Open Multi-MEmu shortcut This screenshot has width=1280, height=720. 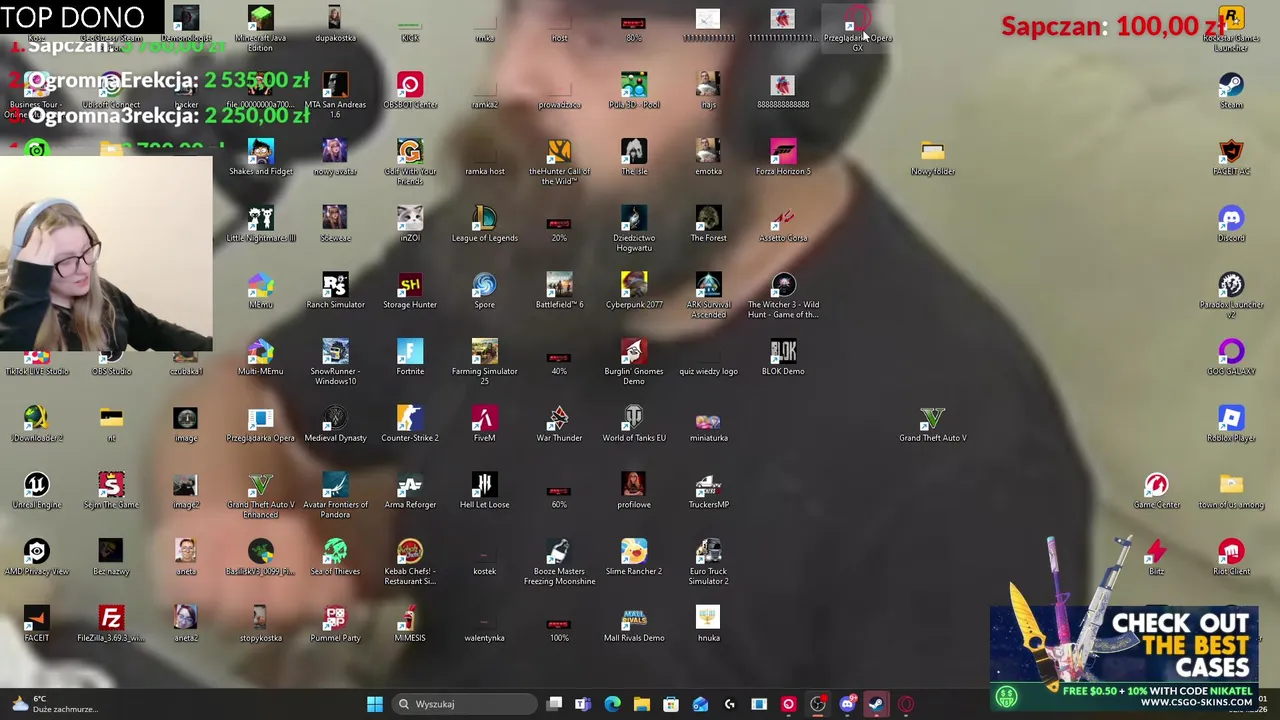[x=260, y=358]
